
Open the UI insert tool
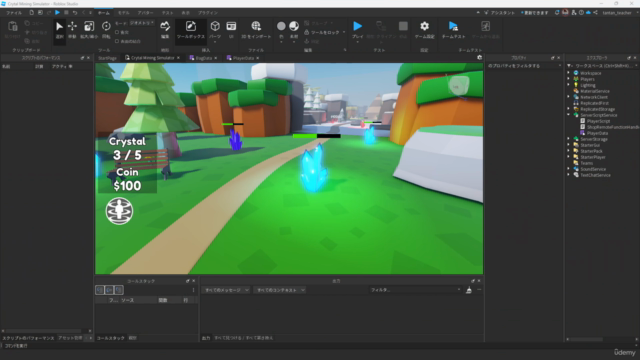click(231, 30)
